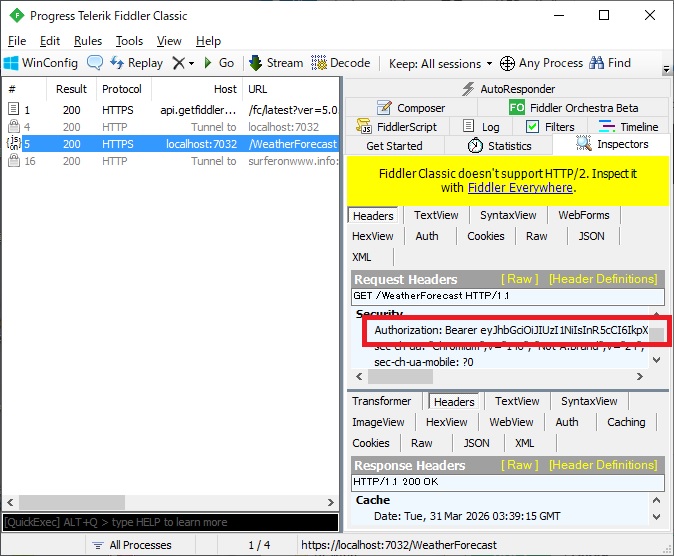
Task: Open the Remove sessions X dropdown
Action: point(183,63)
